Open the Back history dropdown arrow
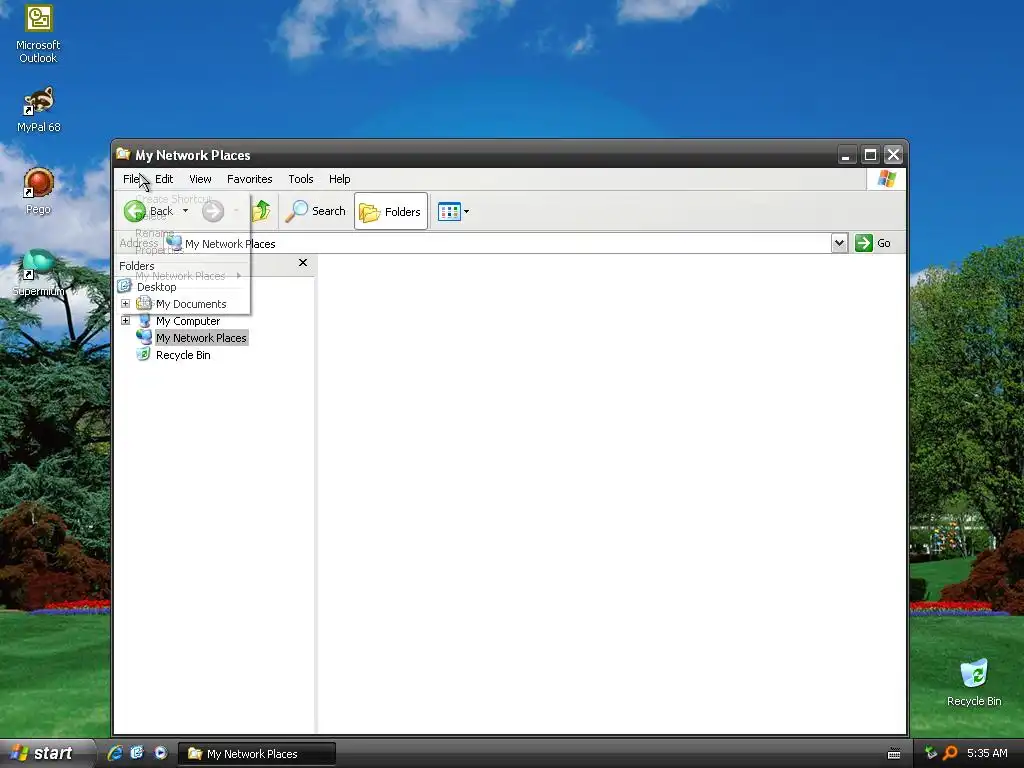 (x=185, y=210)
